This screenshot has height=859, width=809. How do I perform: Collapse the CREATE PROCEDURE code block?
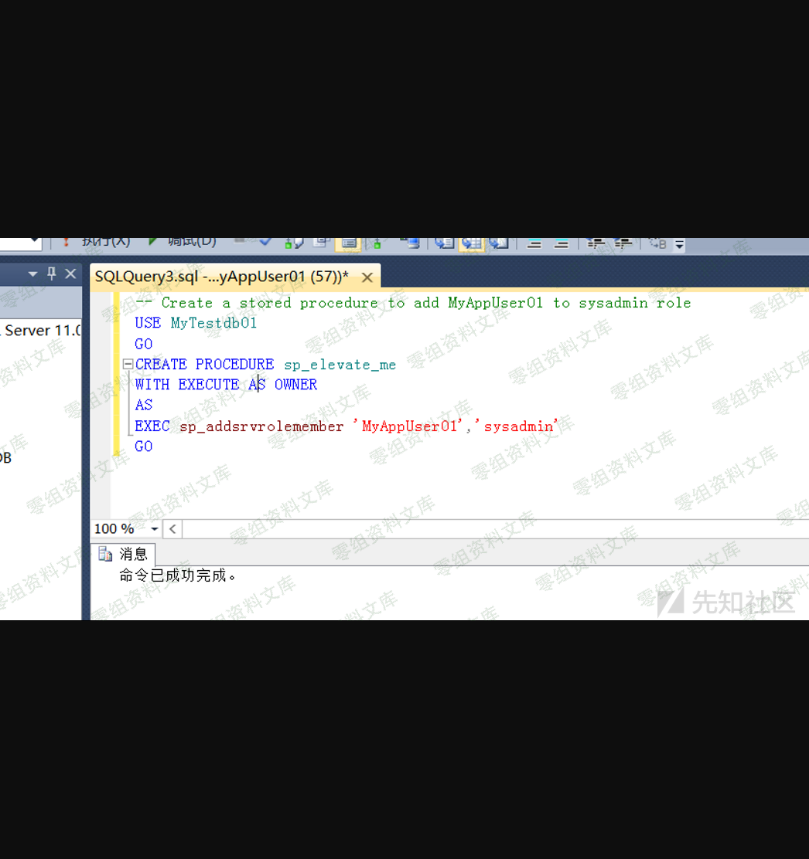127,364
